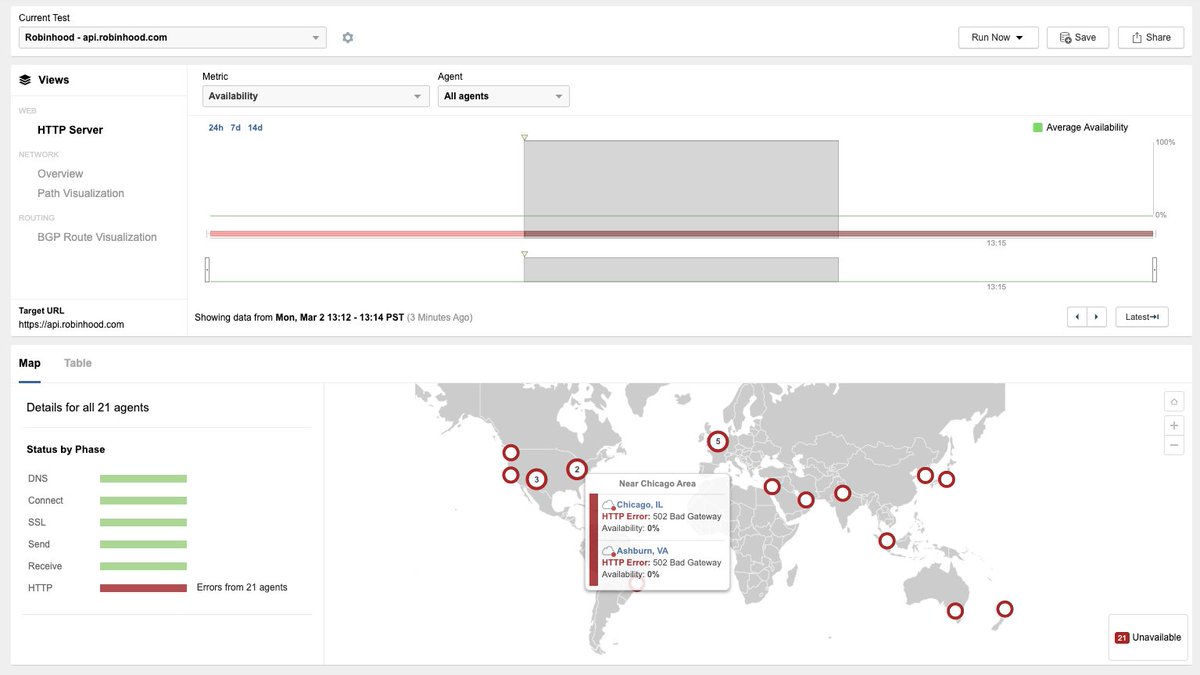This screenshot has height=675, width=1200.
Task: Open the Run Now dropdown
Action: pos(998,37)
